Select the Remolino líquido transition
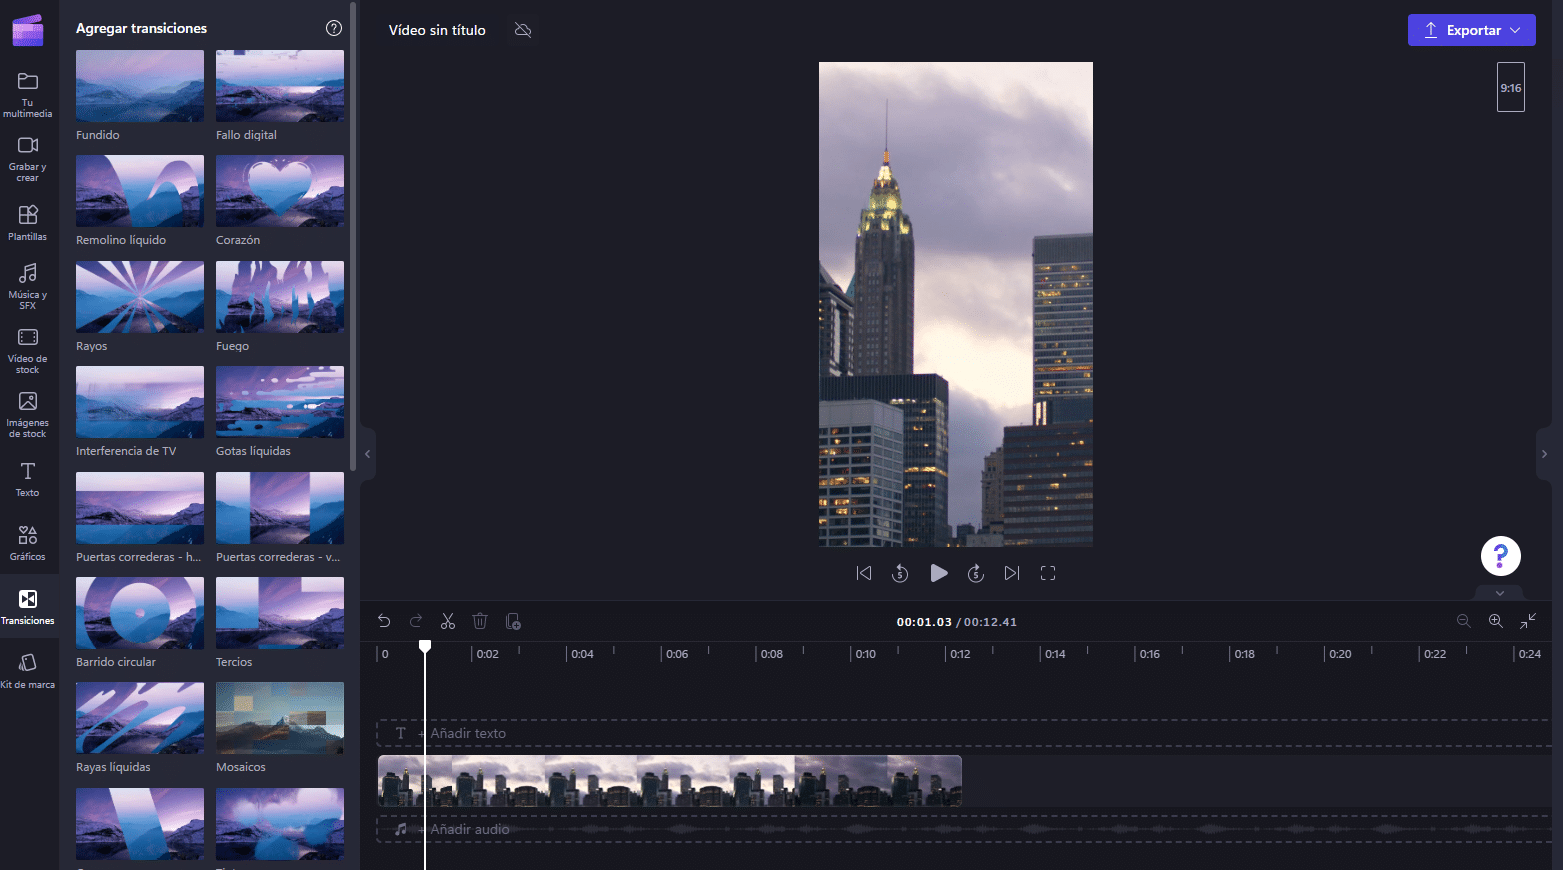 140,191
